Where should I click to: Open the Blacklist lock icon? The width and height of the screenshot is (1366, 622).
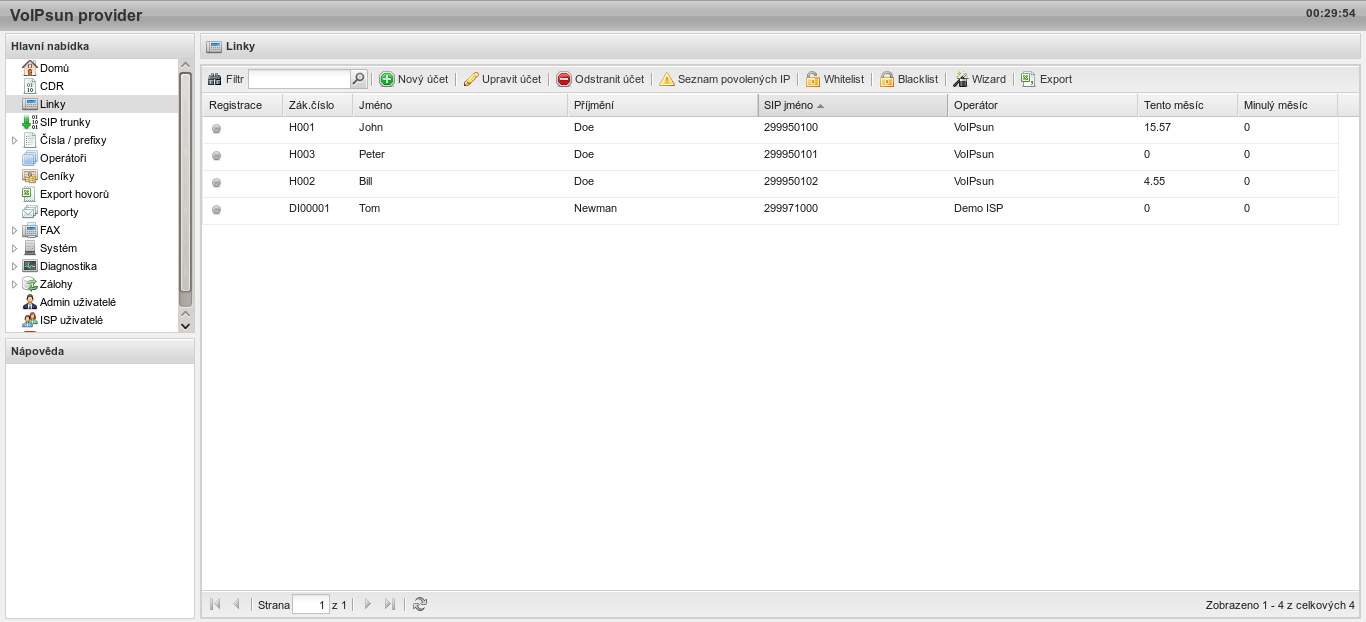coord(887,79)
